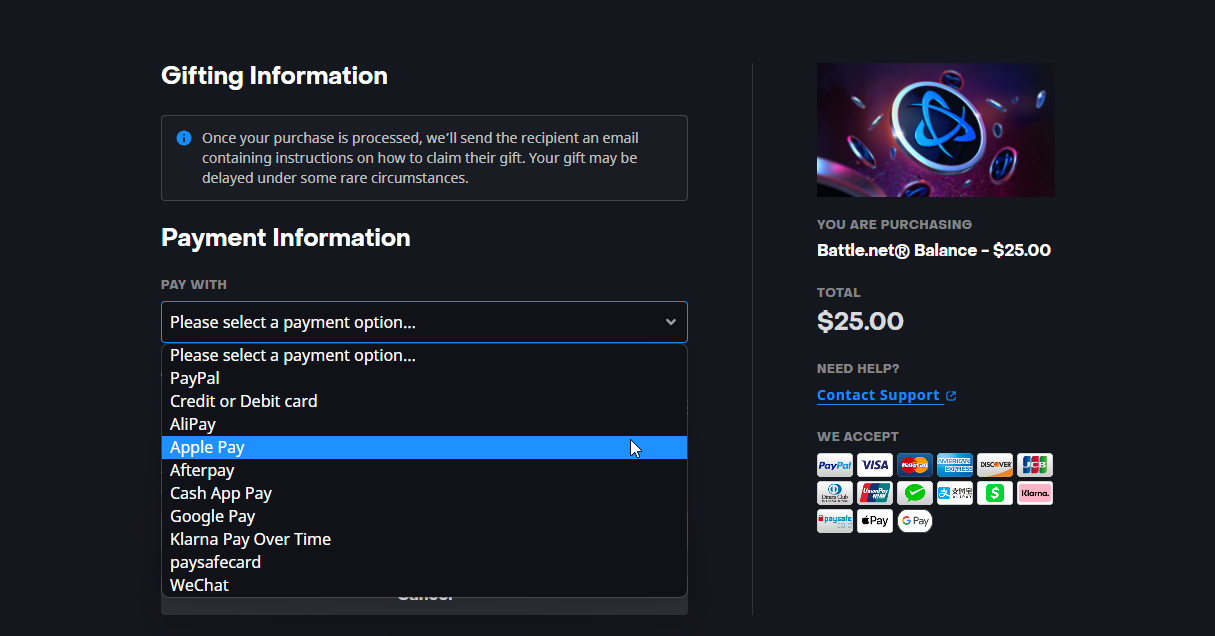Click the green WeChat Pay logo icon
Screen dimensions: 1215x636
point(915,493)
